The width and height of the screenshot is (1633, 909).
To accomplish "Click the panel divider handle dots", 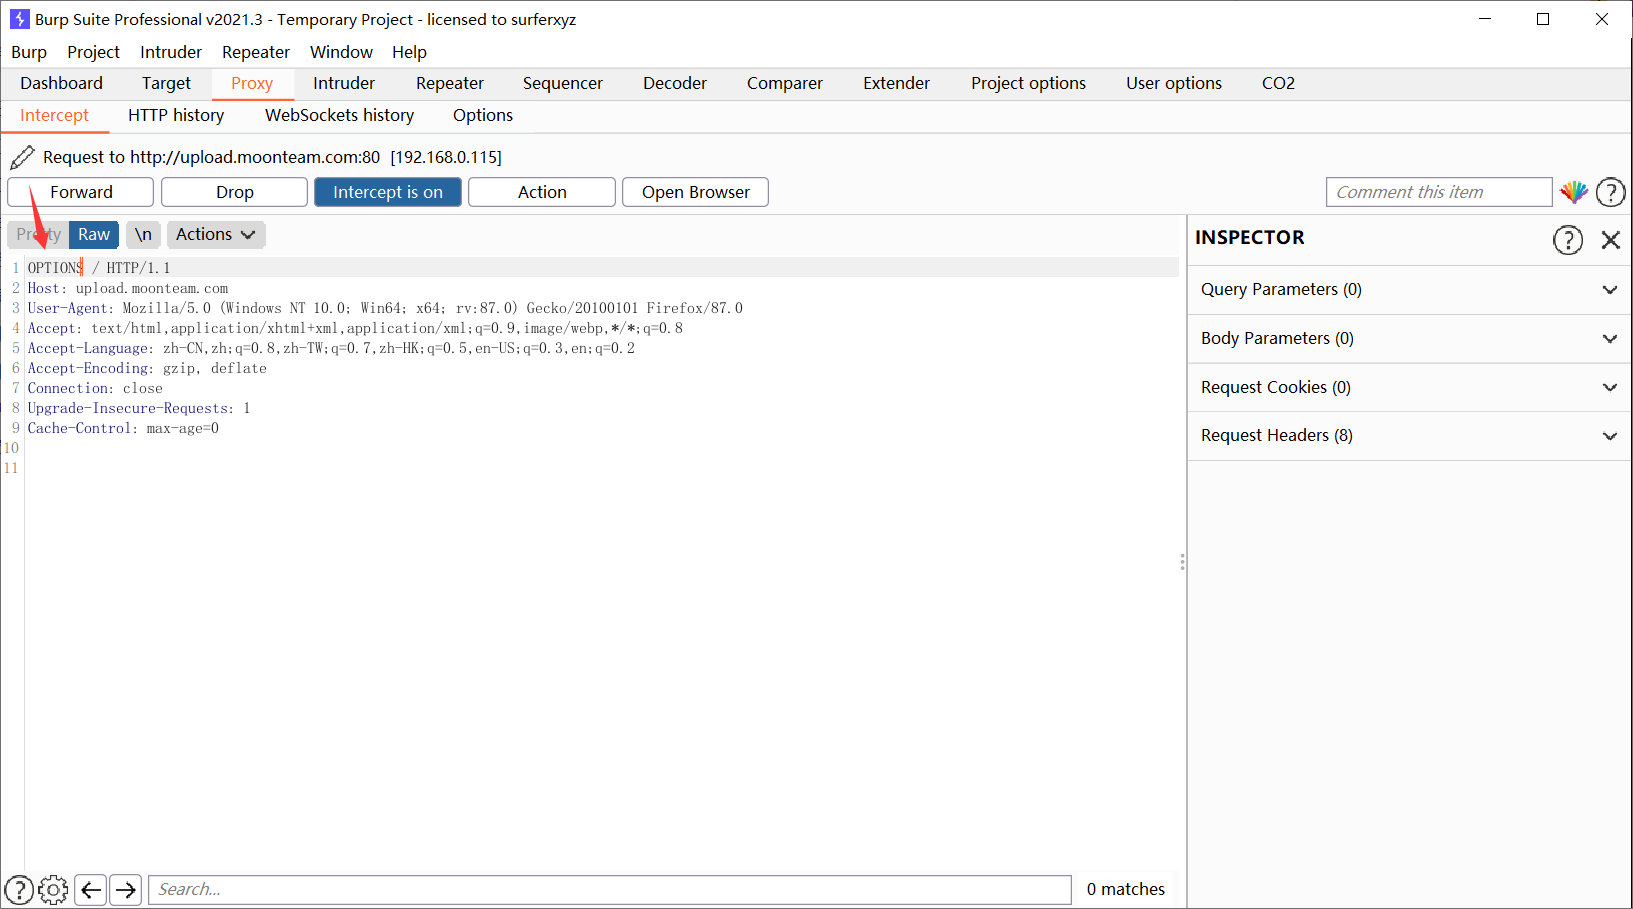I will [1182, 562].
